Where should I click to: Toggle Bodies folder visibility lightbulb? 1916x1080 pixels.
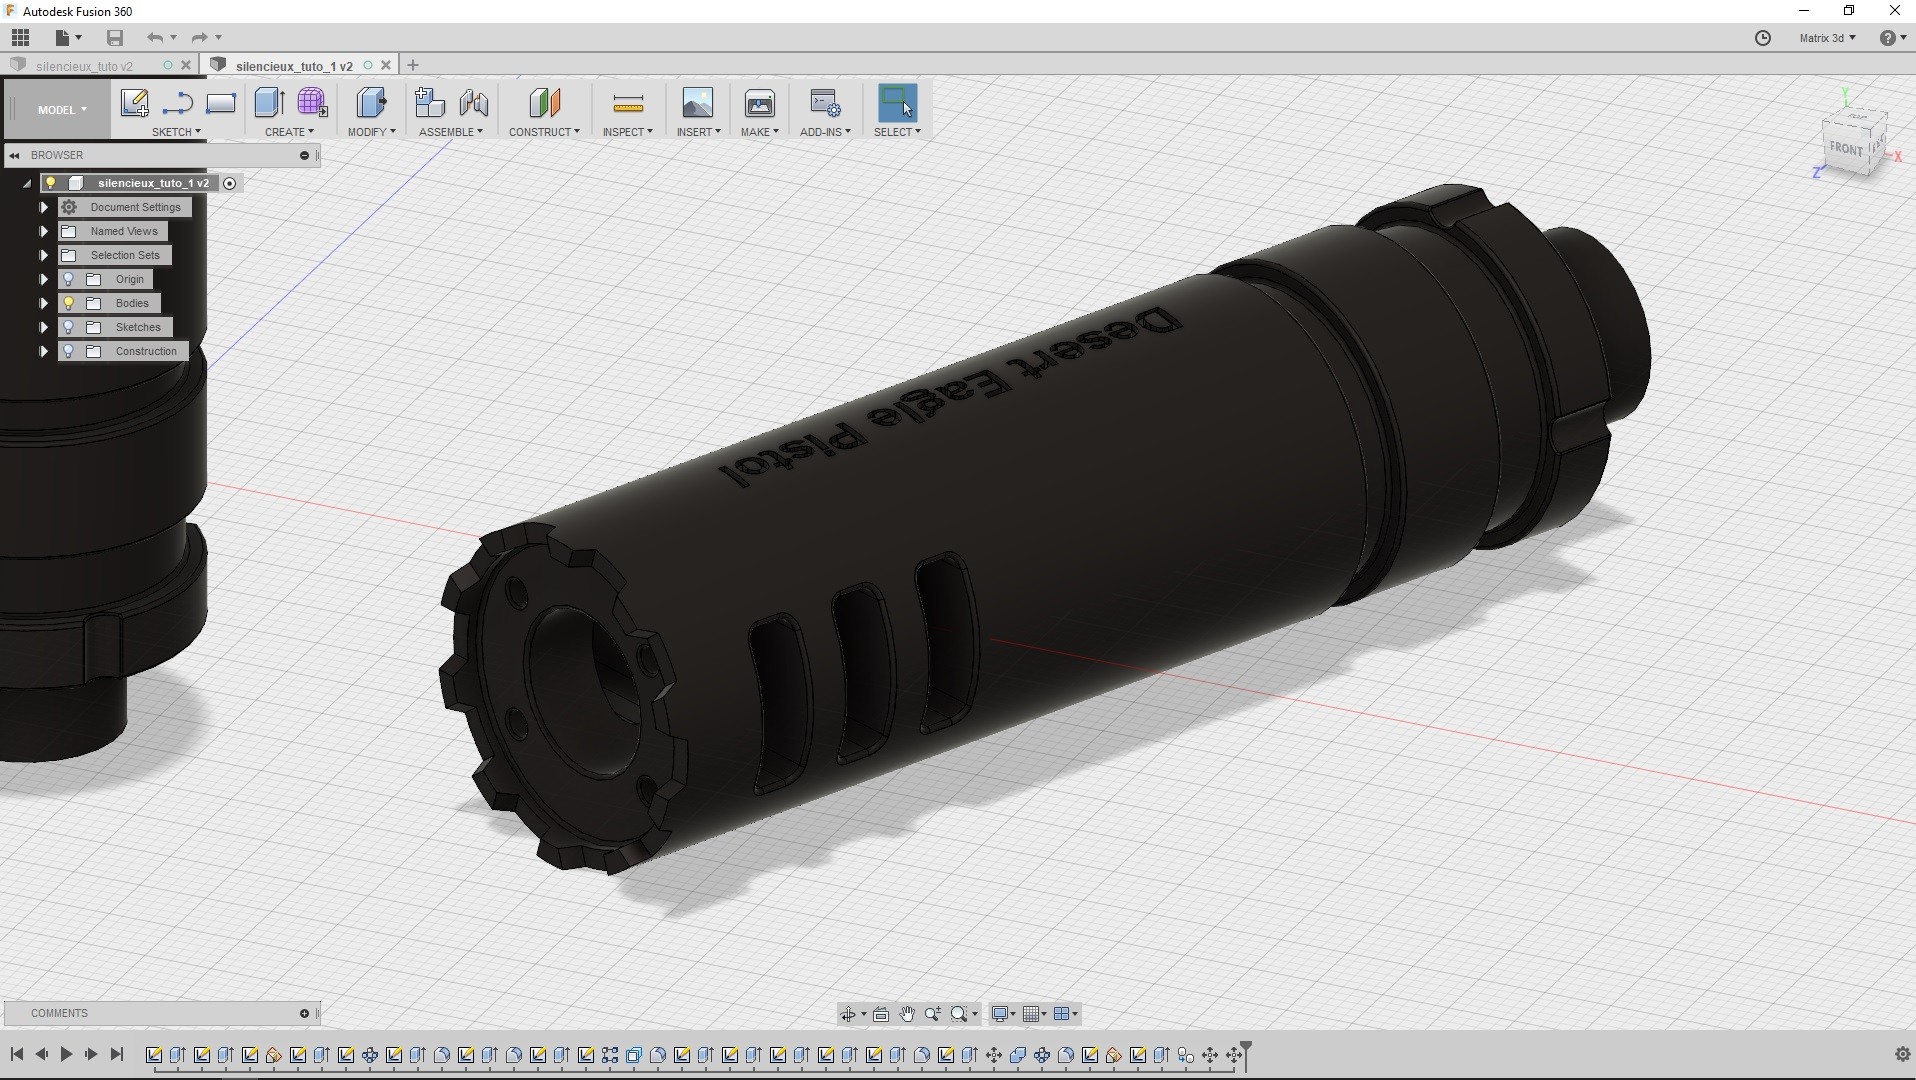pos(69,303)
